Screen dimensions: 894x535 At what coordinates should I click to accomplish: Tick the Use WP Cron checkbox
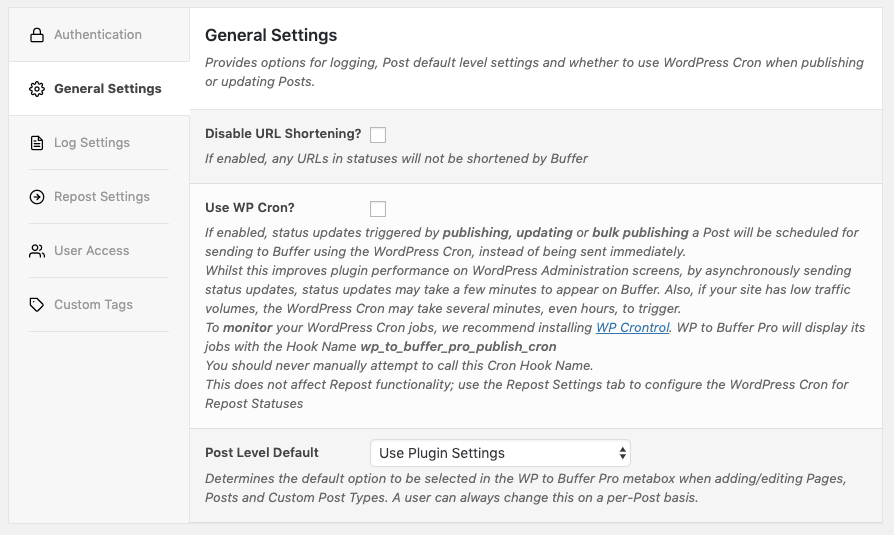pyautogui.click(x=378, y=209)
